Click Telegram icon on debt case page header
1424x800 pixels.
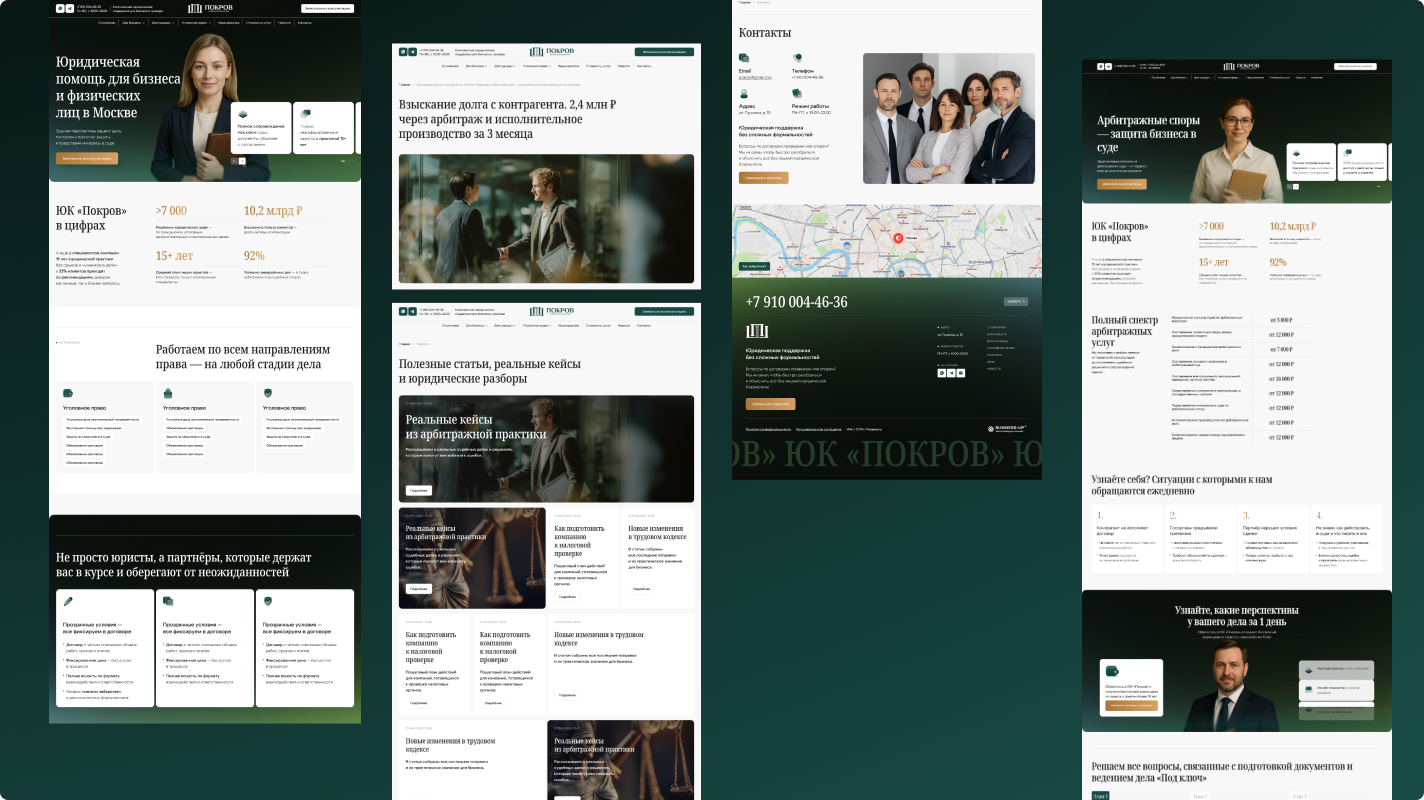pos(413,52)
